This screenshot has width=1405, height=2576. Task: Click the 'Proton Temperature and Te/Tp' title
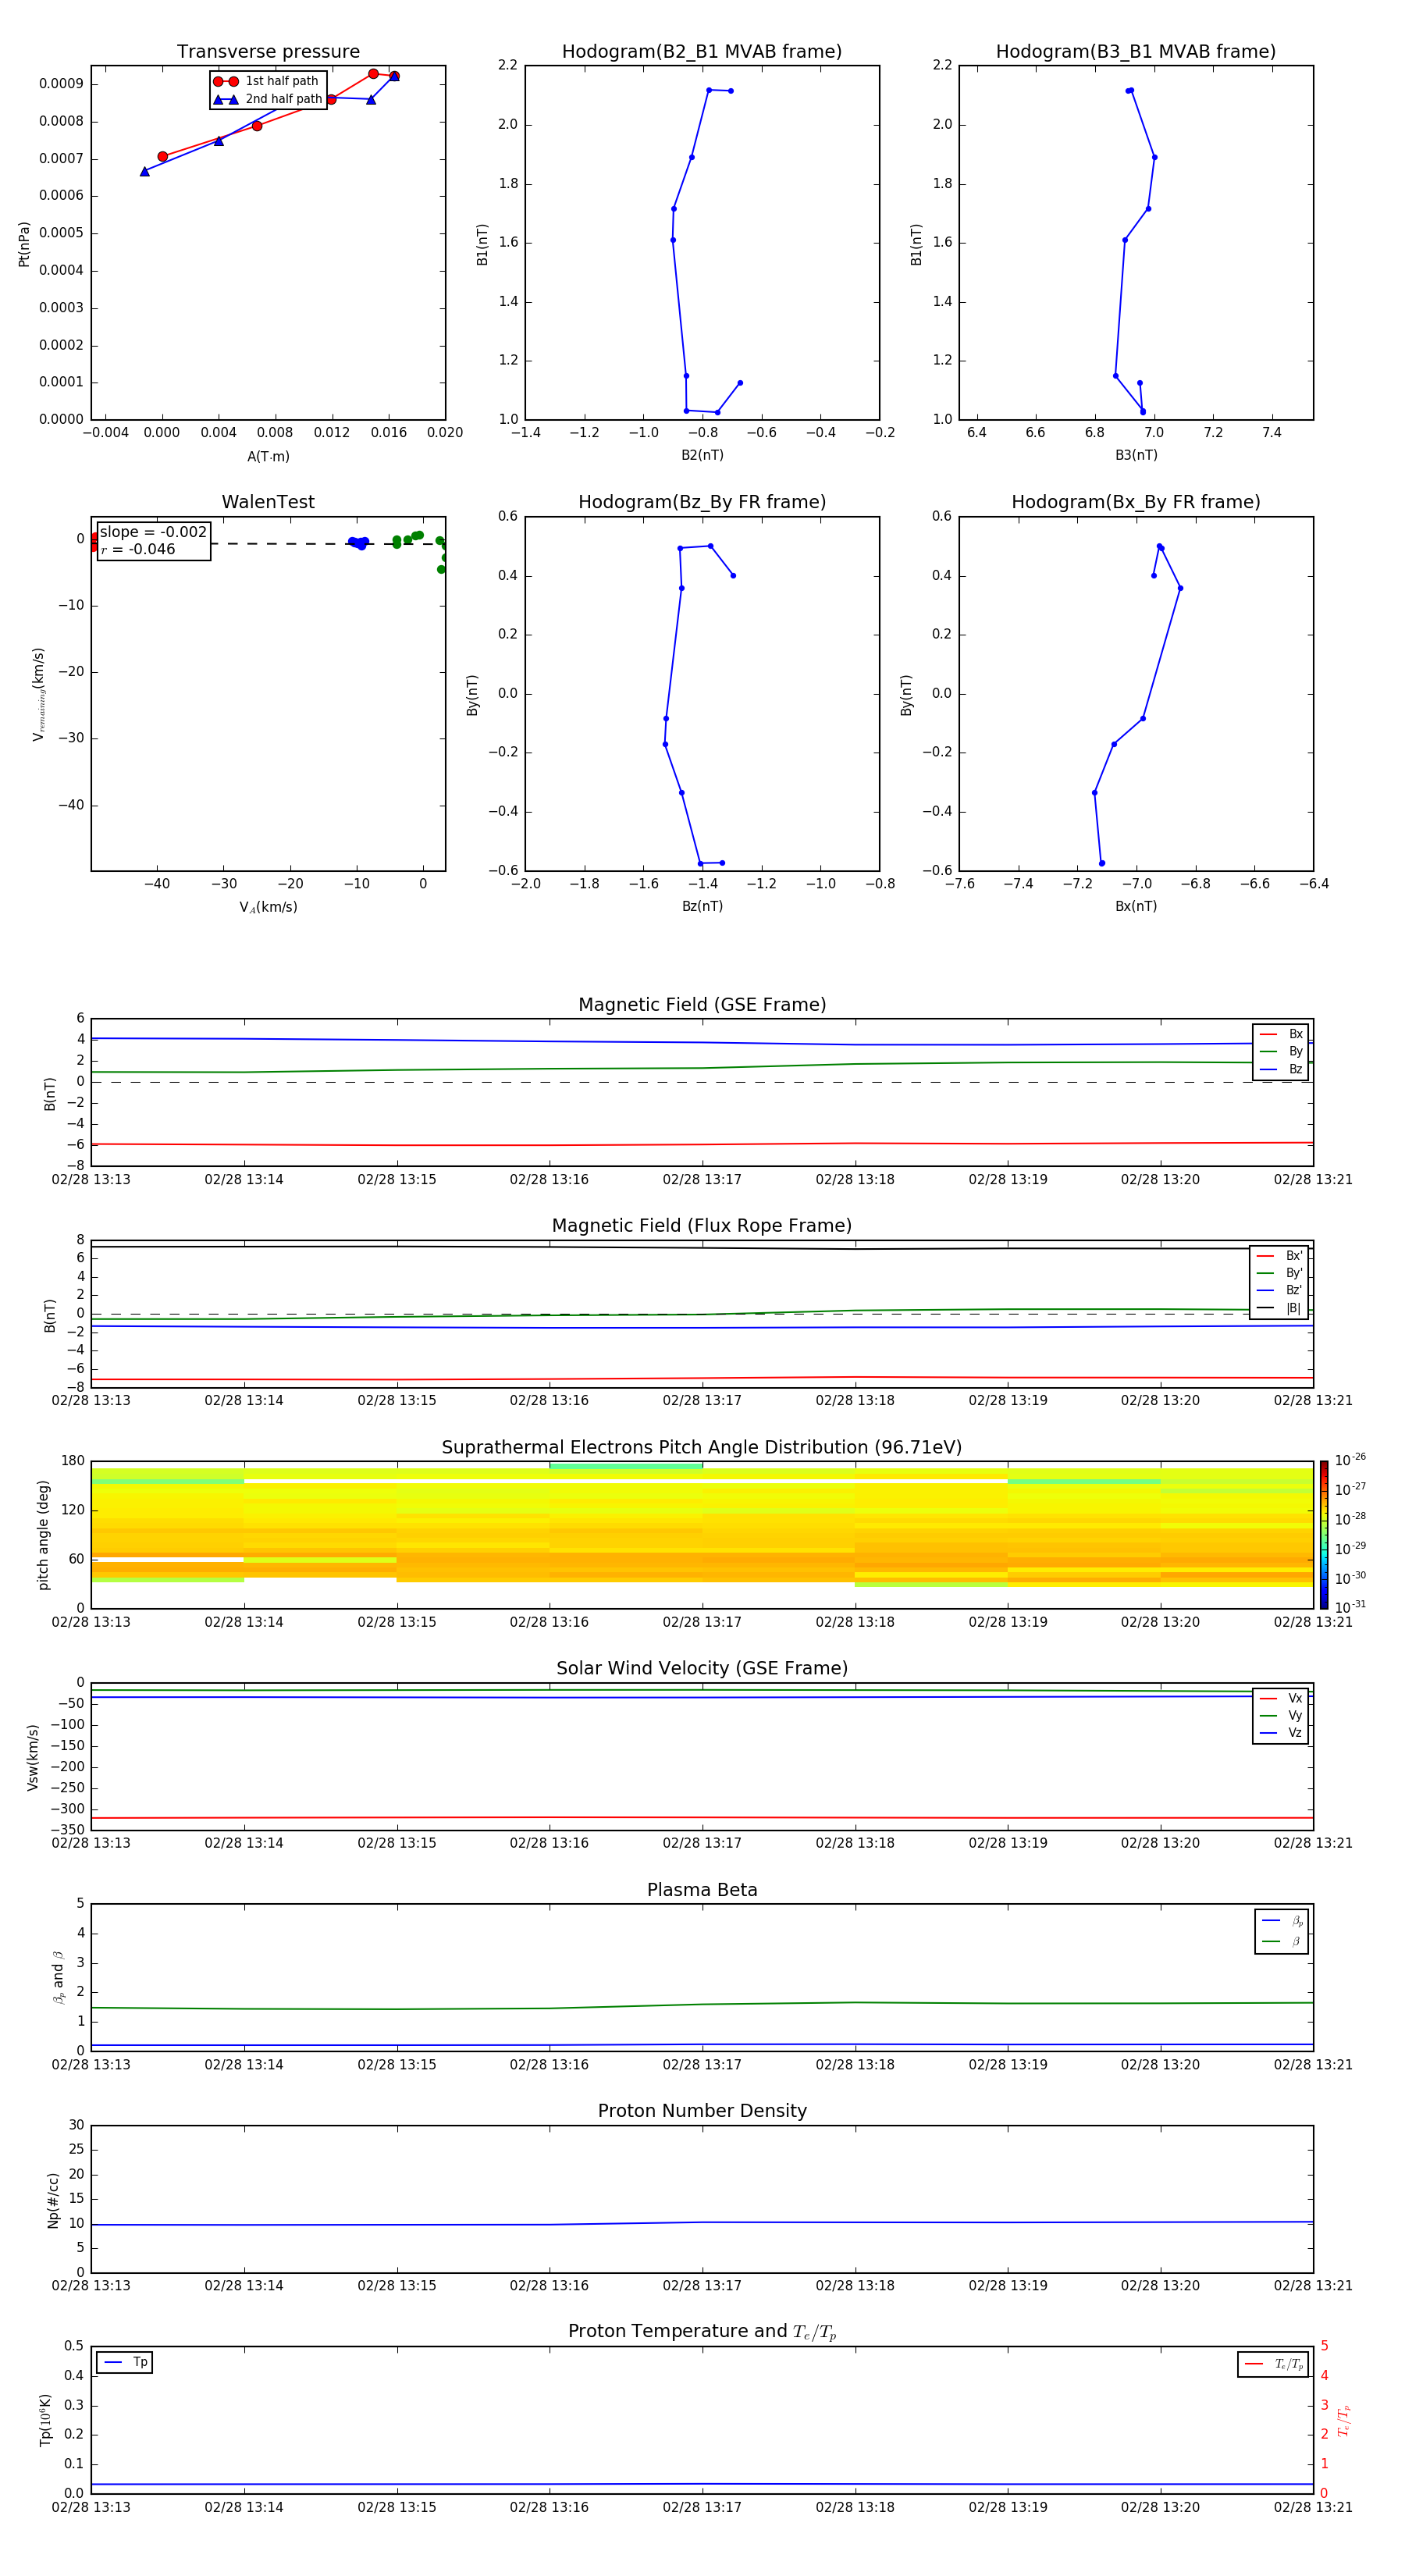tap(702, 2332)
